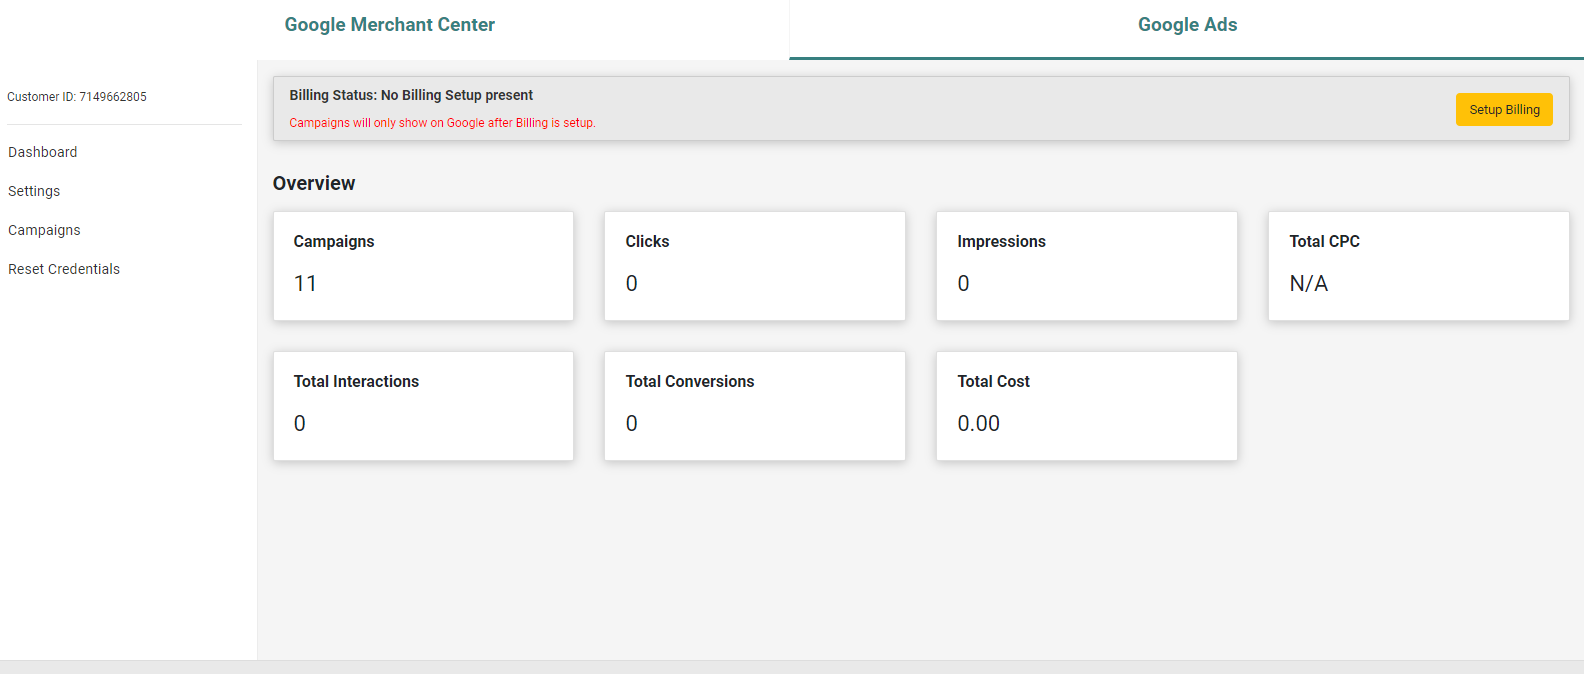Click the Impressions card value 0
1584x674 pixels.
(x=963, y=283)
